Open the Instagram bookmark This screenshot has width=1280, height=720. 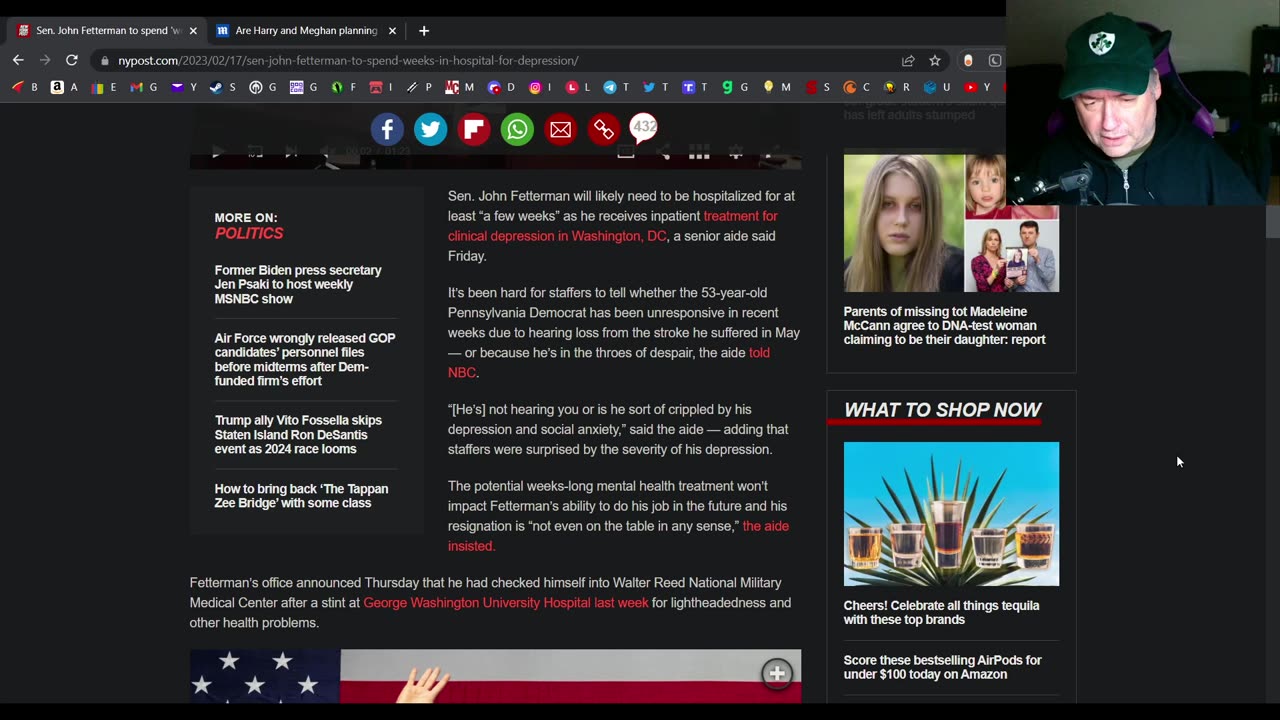540,87
